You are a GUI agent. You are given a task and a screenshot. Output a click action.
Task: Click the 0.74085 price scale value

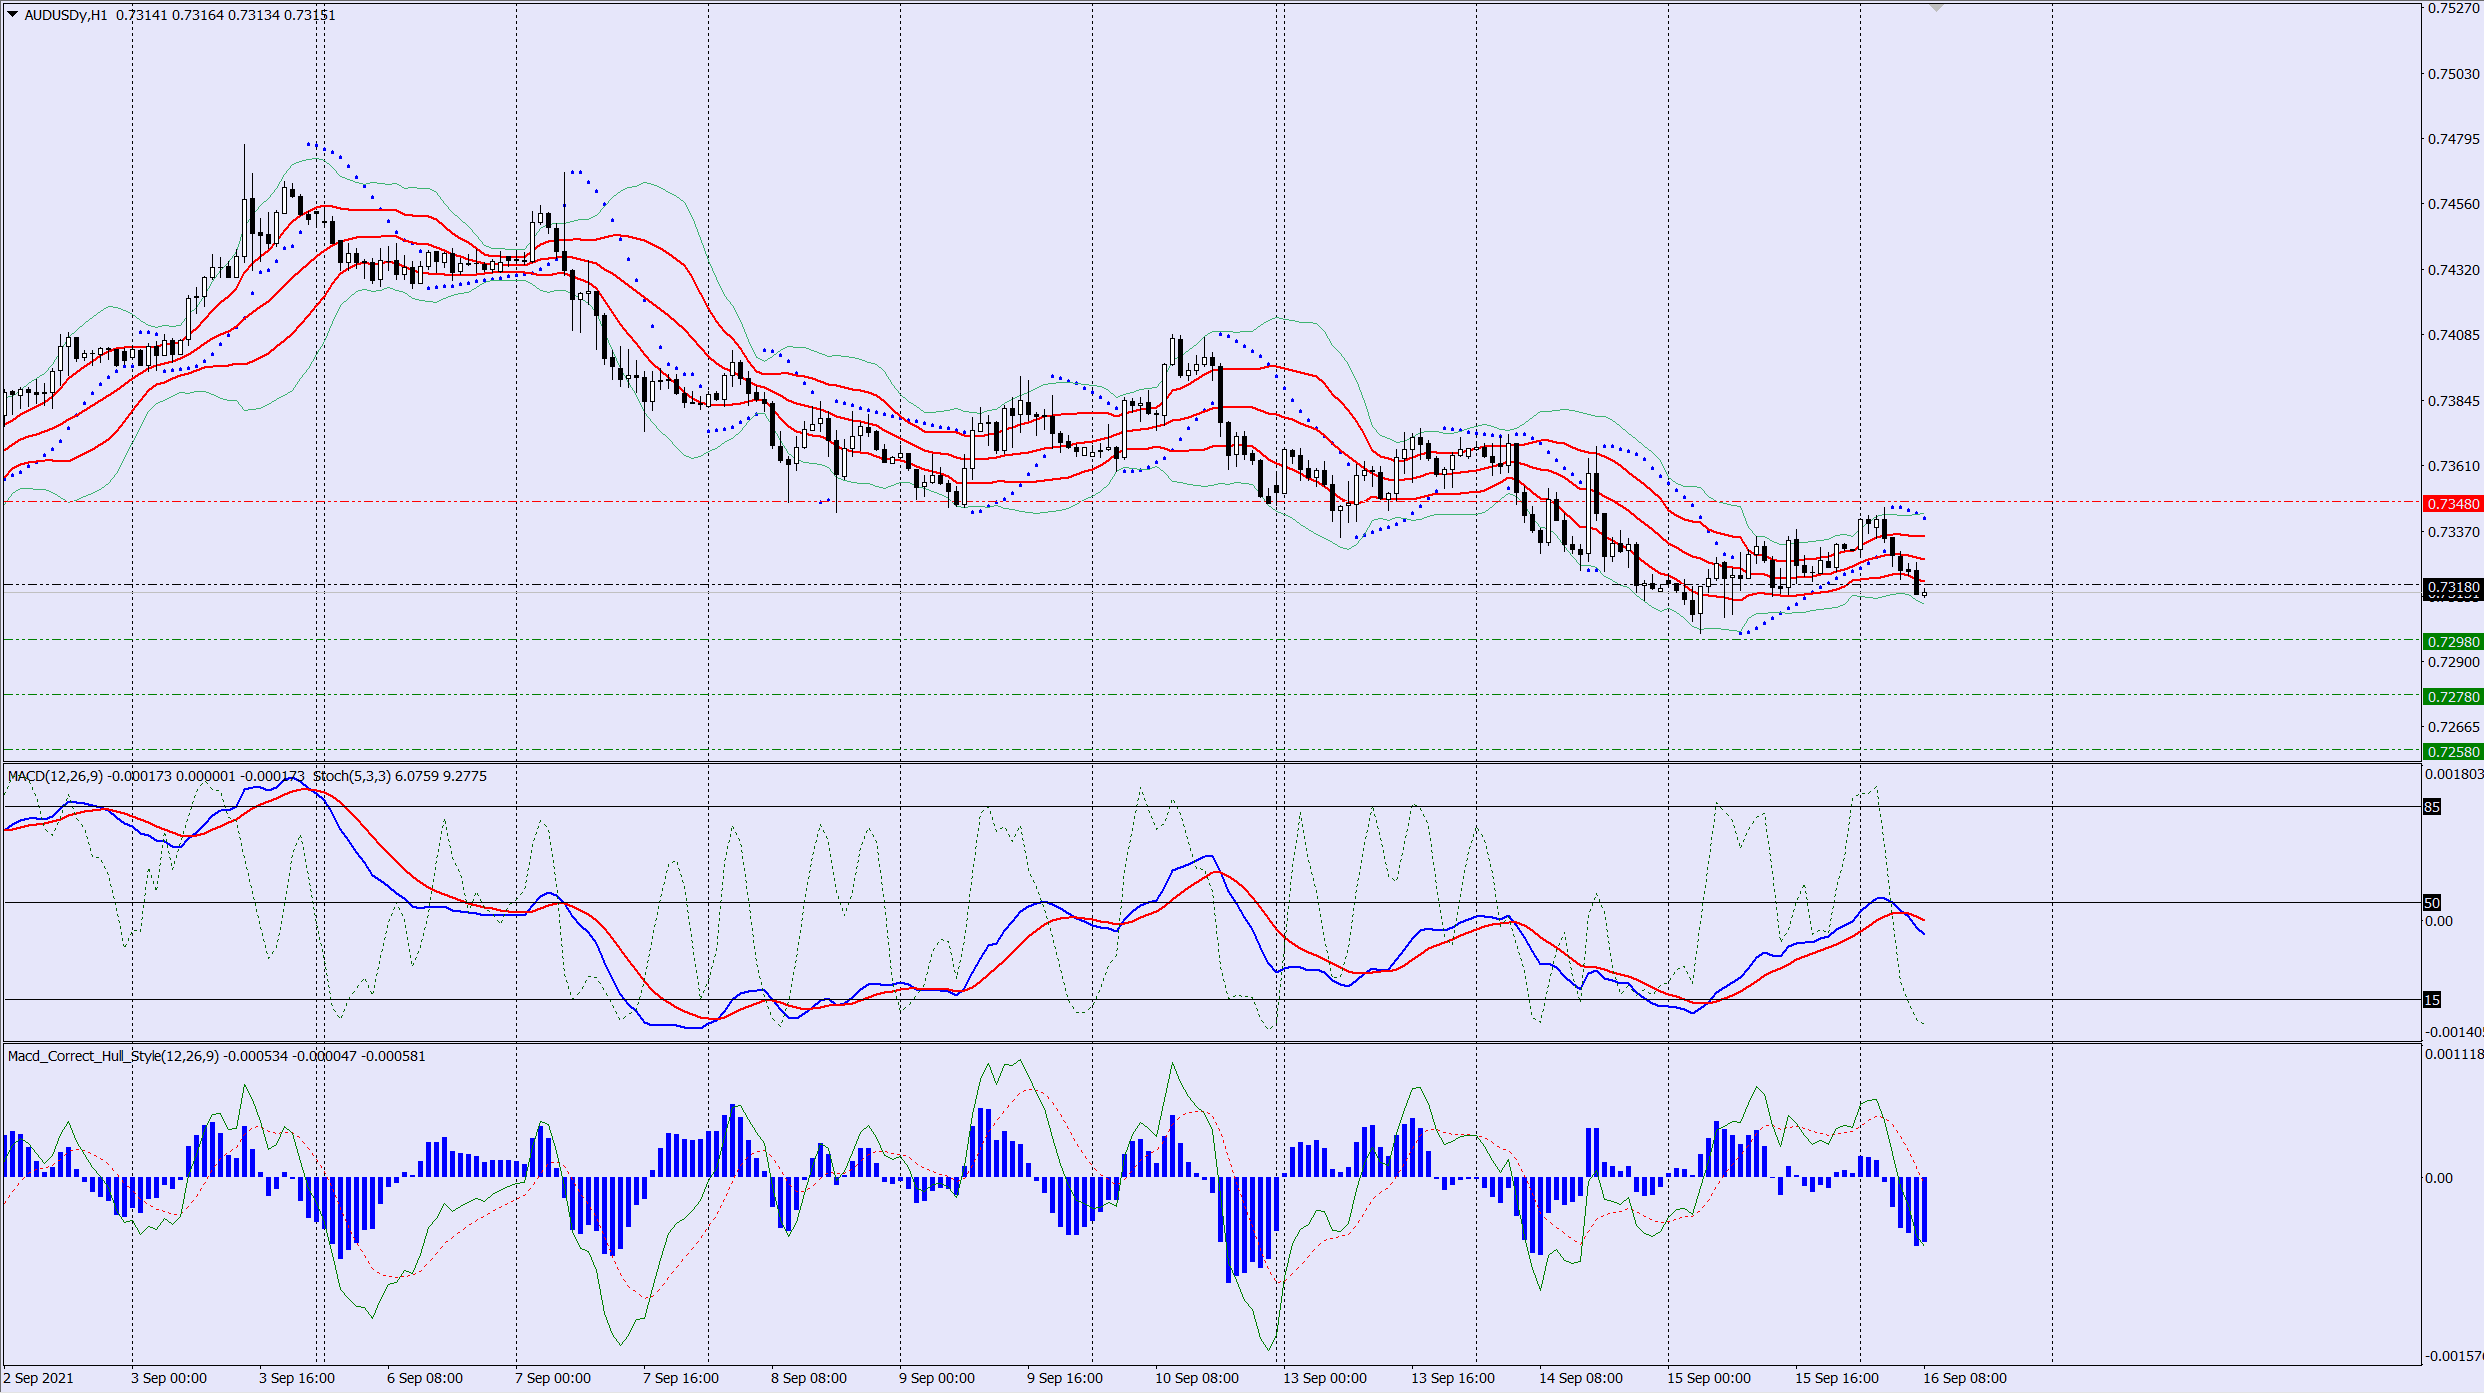[x=2454, y=335]
